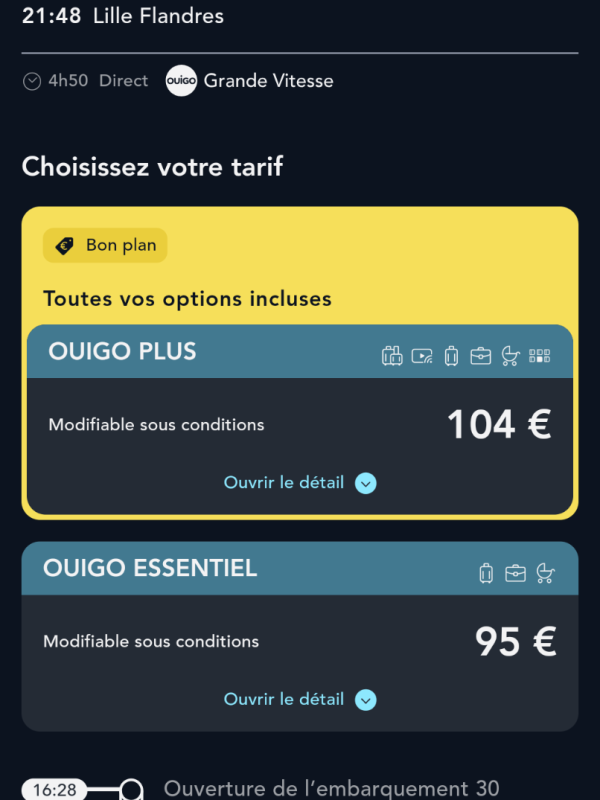Click the OUIGO logo badge

point(181,81)
